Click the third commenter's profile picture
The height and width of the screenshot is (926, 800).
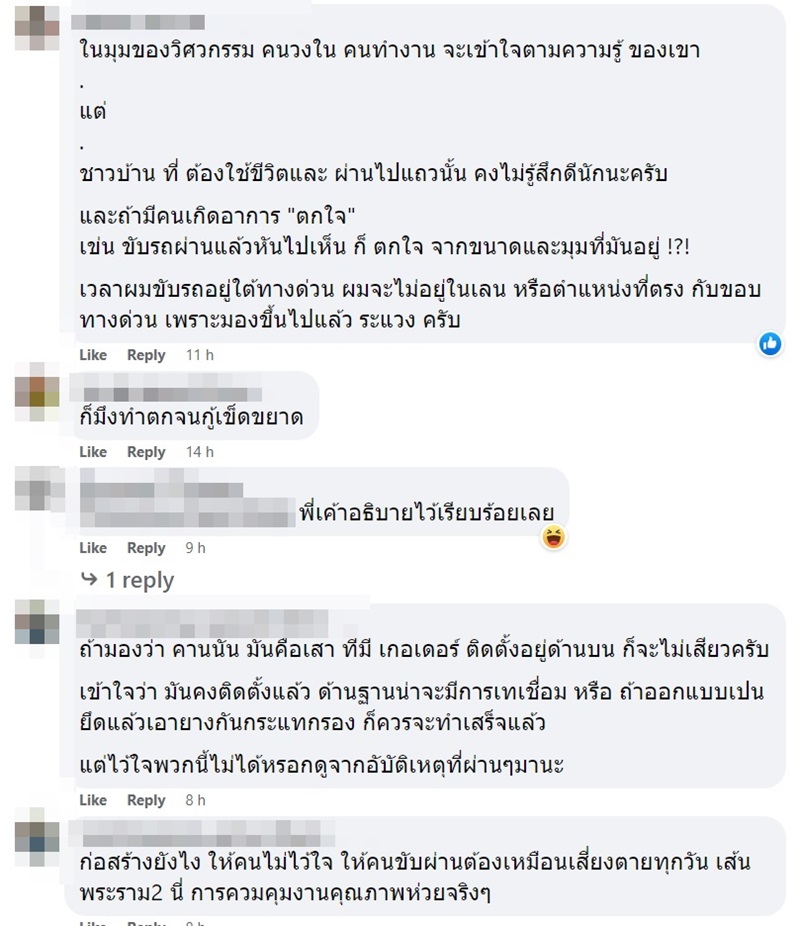pyautogui.click(x=34, y=496)
